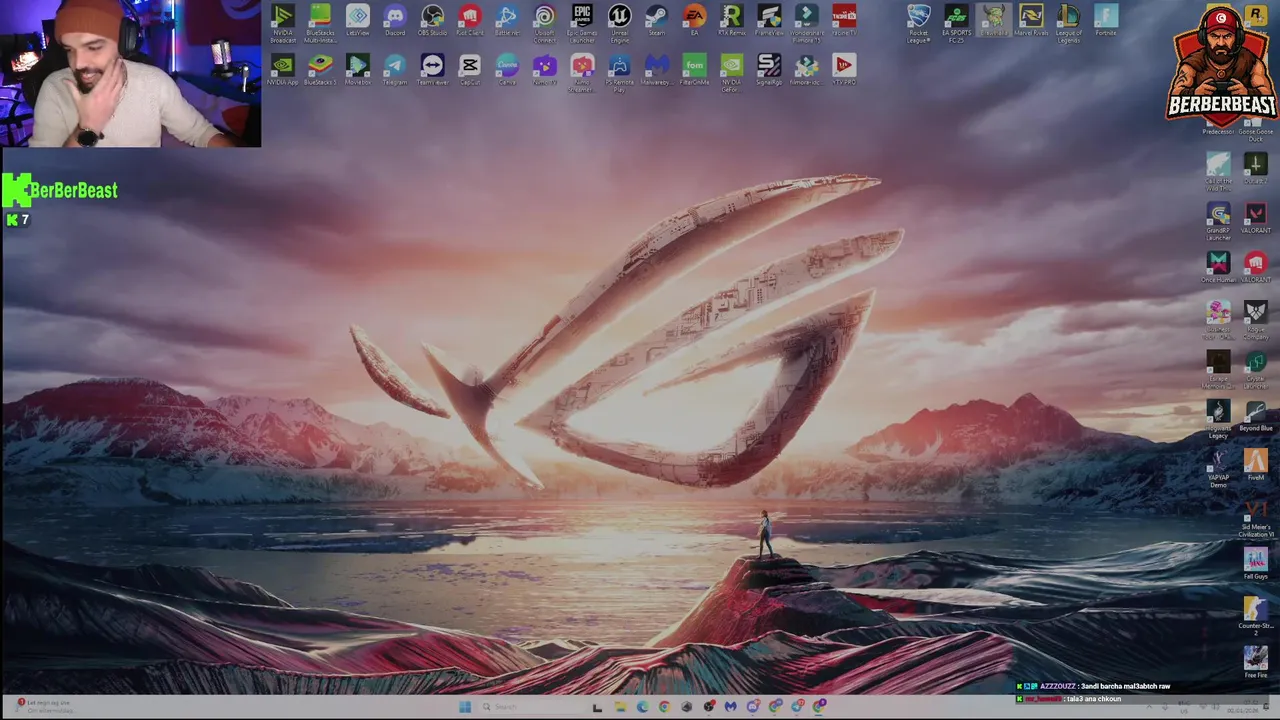Launch FilterOnMe (fom) icon
The image size is (1280, 720).
[x=694, y=69]
